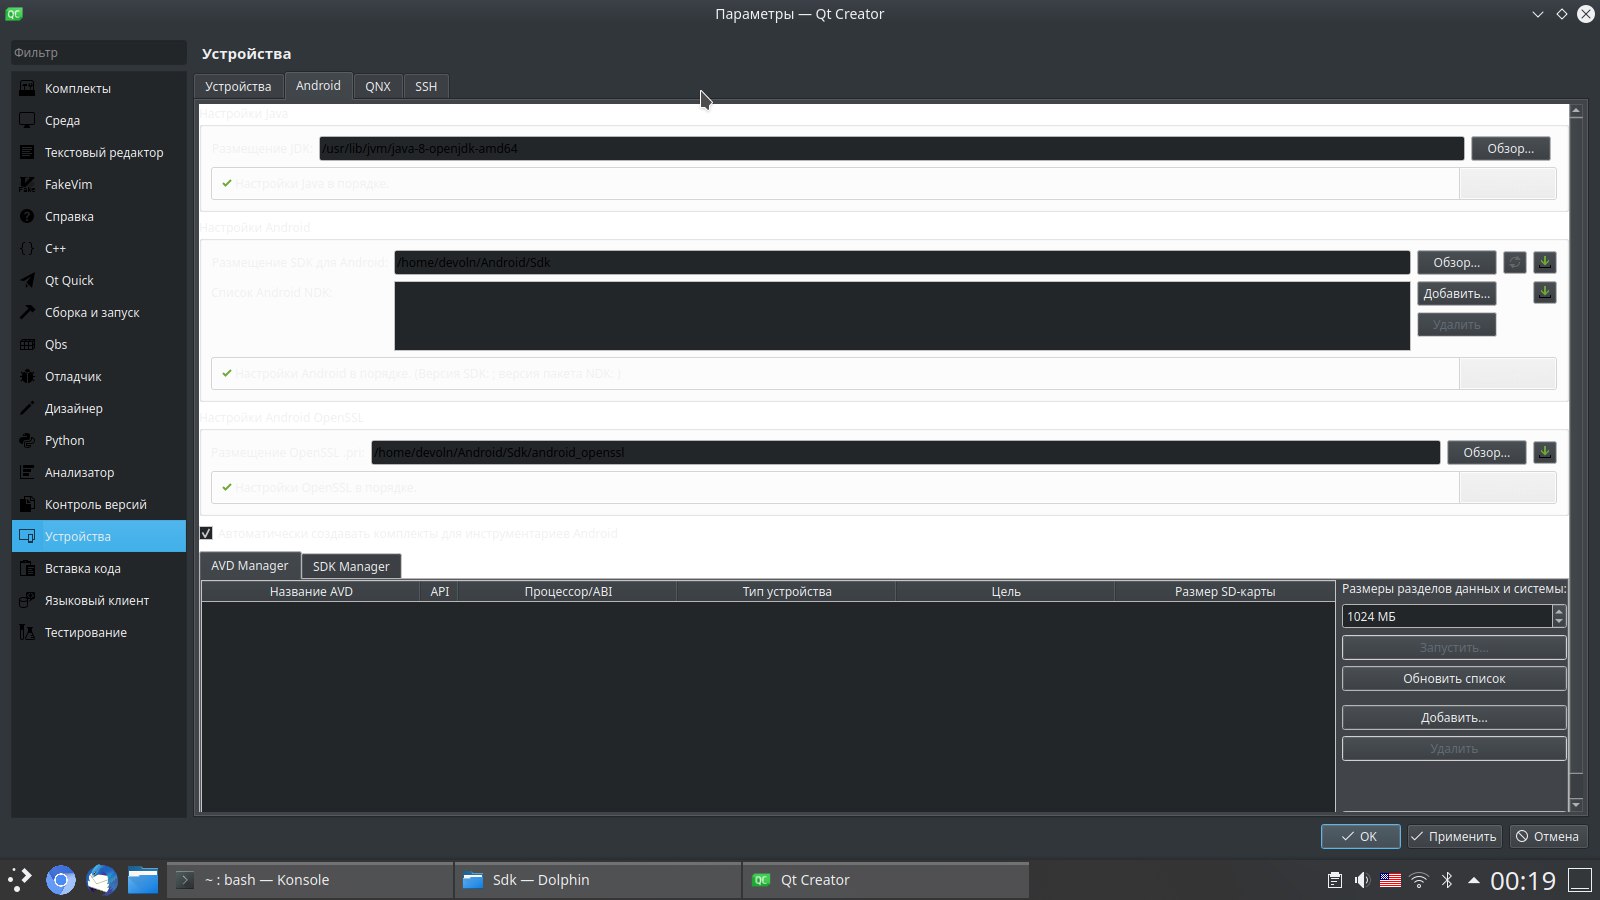
Task: Increase the 1024 МБ partition size
Action: point(1559,611)
